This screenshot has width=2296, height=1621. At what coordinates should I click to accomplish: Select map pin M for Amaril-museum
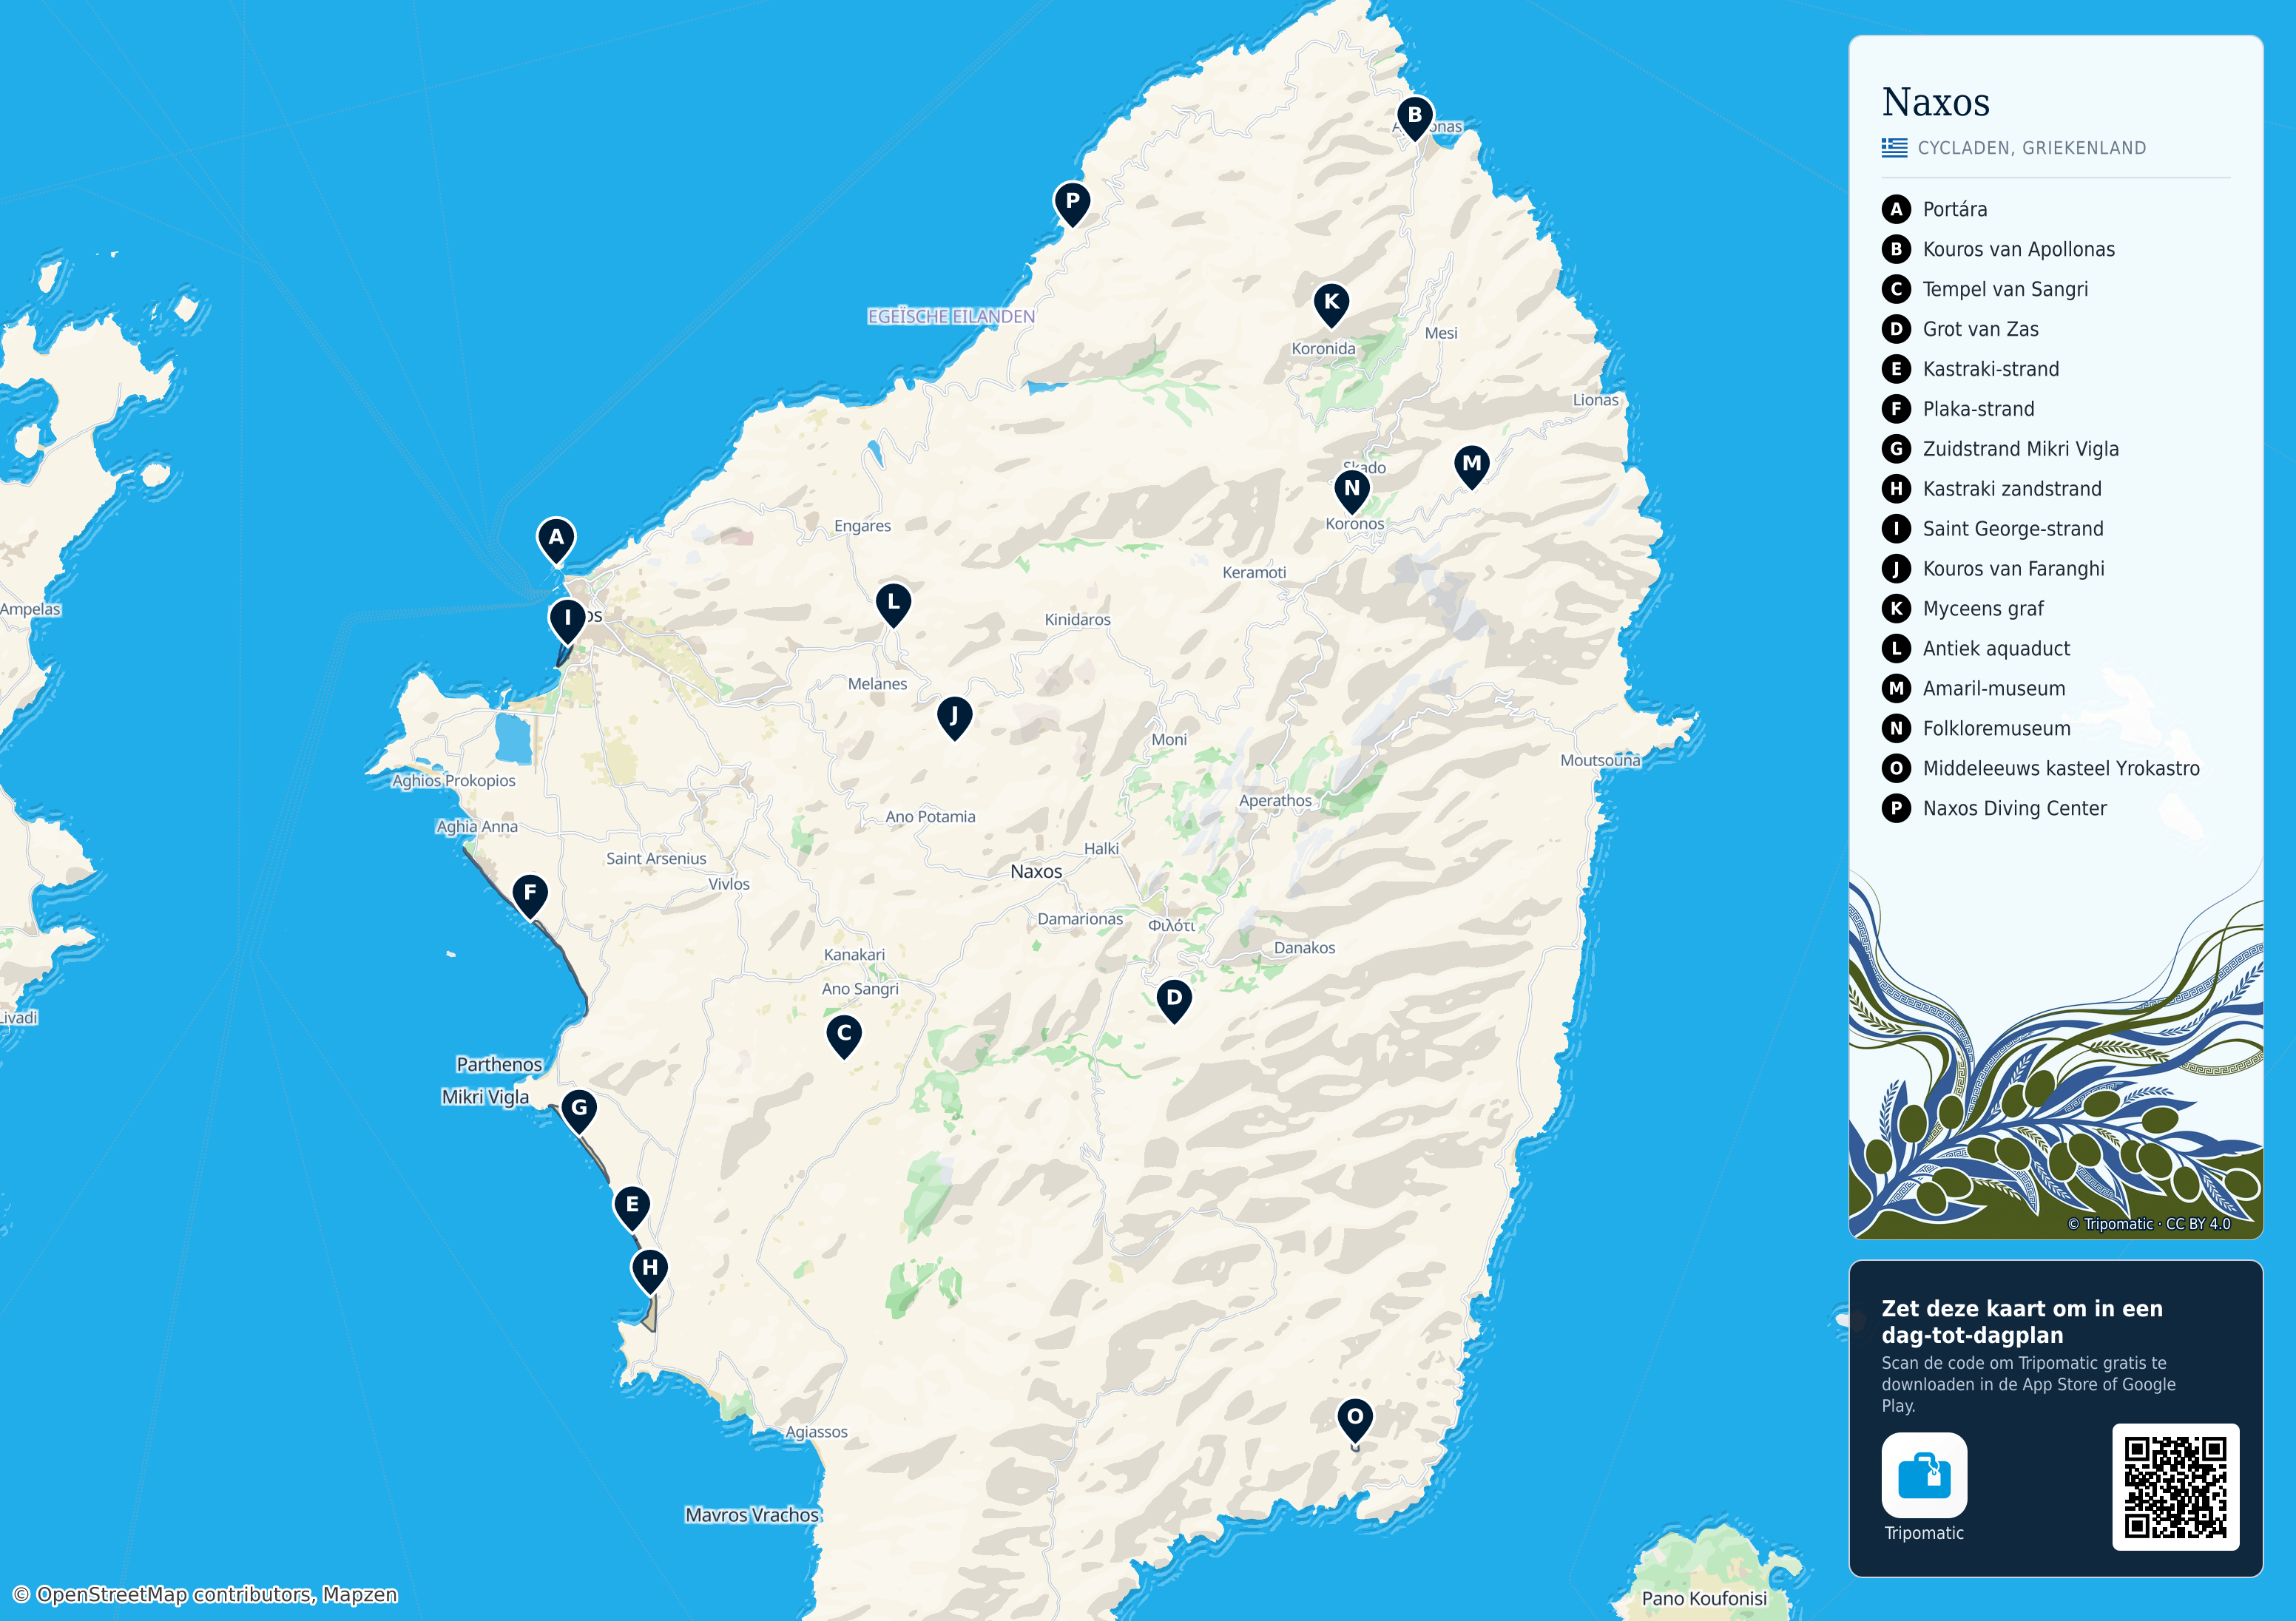pyautogui.click(x=1471, y=466)
